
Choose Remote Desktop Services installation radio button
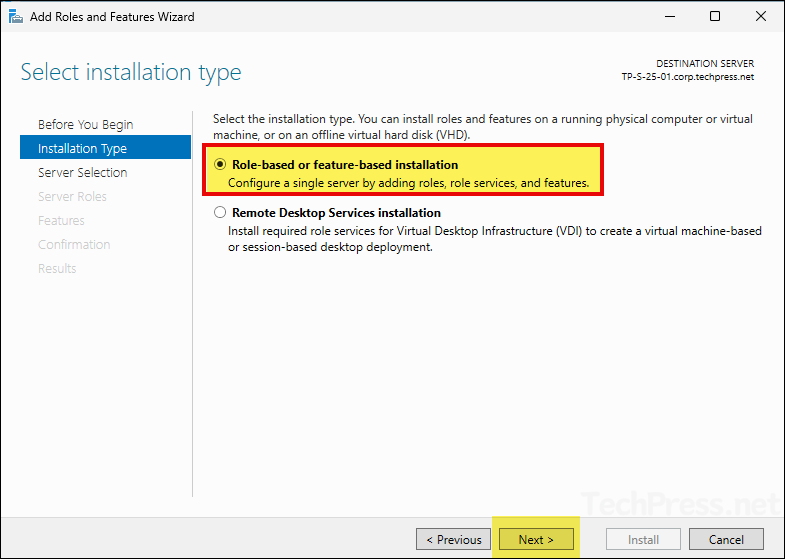(x=220, y=213)
